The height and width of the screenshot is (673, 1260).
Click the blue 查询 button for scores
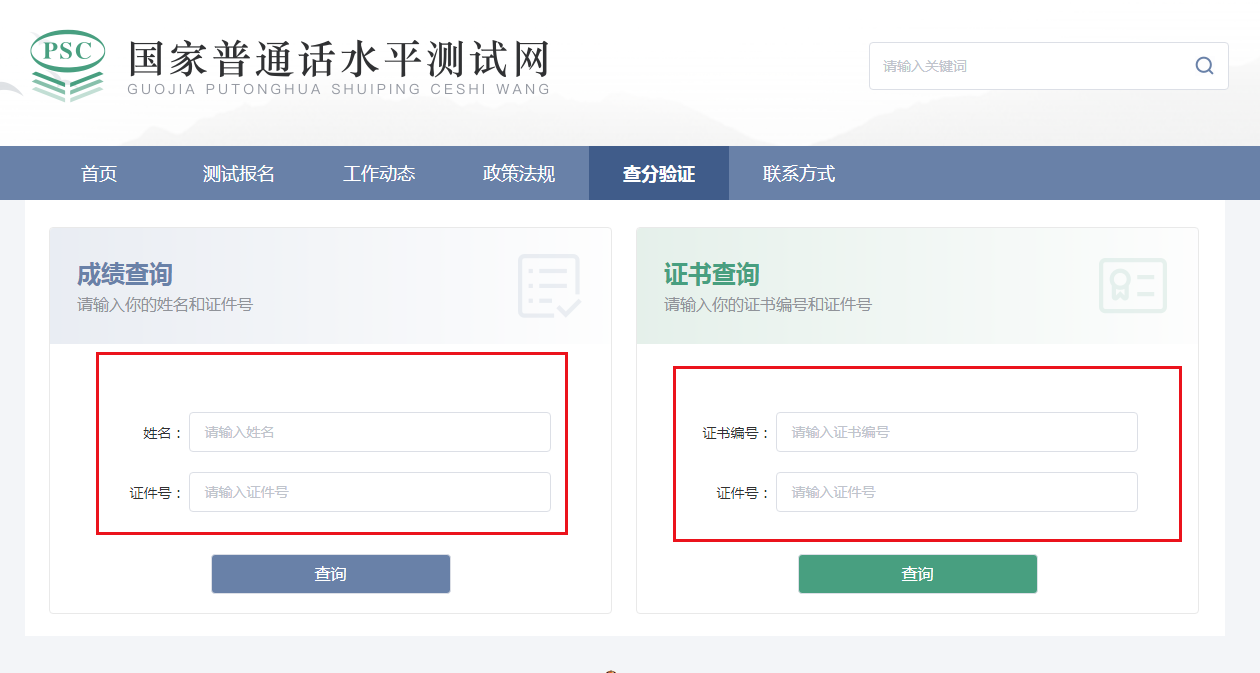click(x=331, y=574)
